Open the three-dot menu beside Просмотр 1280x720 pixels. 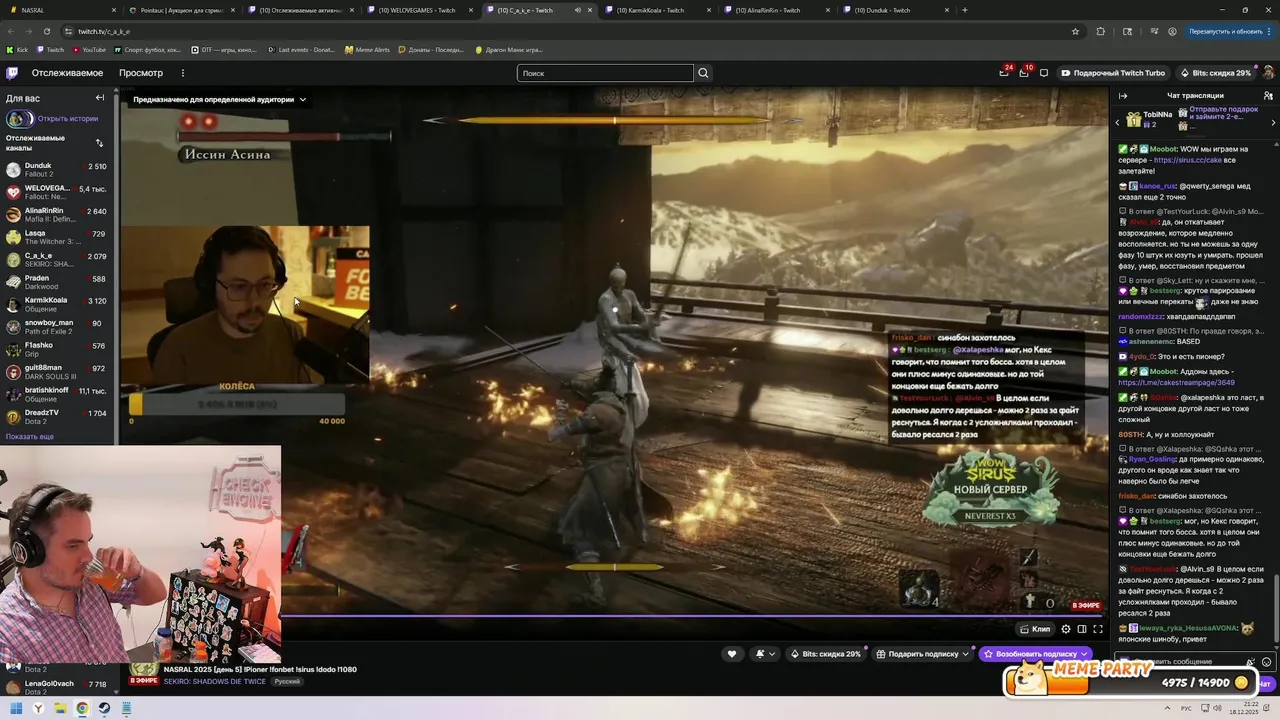tap(182, 73)
